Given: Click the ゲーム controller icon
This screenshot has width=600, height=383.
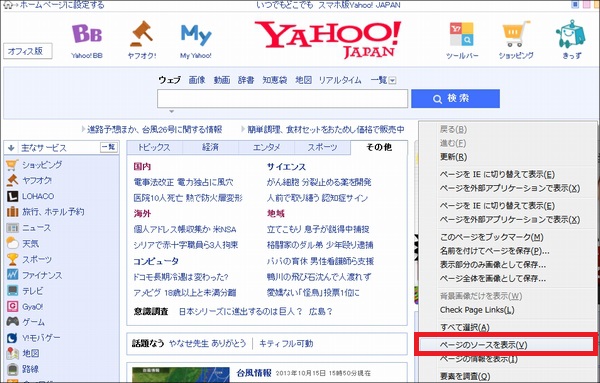Looking at the screenshot, I should point(12,322).
